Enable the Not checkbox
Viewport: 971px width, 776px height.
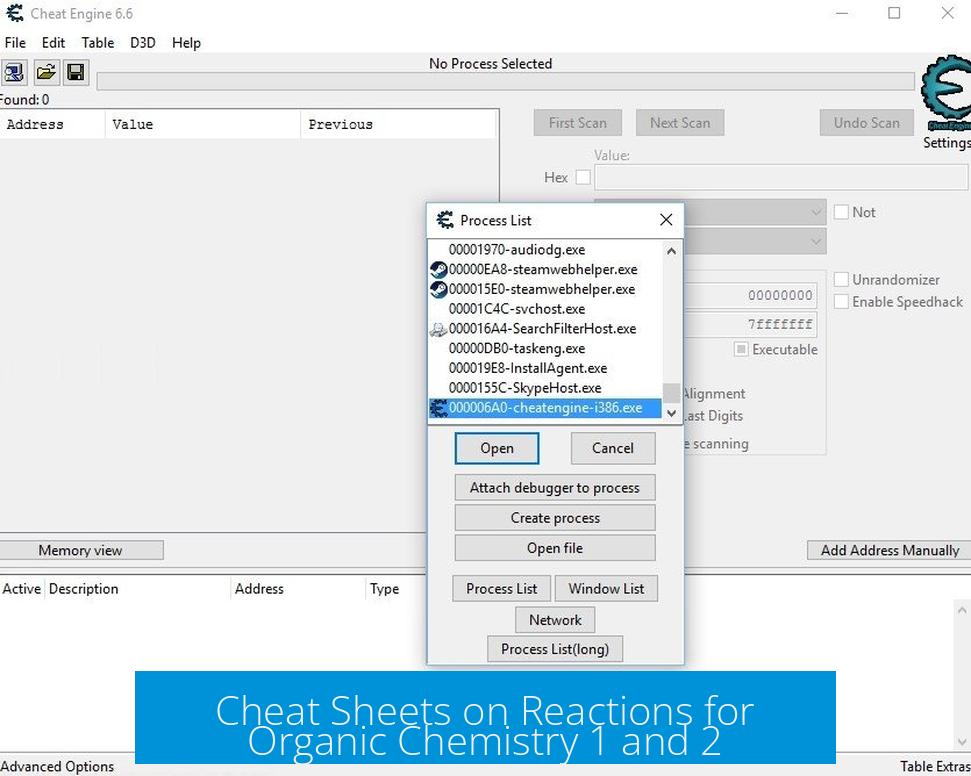pyautogui.click(x=841, y=212)
